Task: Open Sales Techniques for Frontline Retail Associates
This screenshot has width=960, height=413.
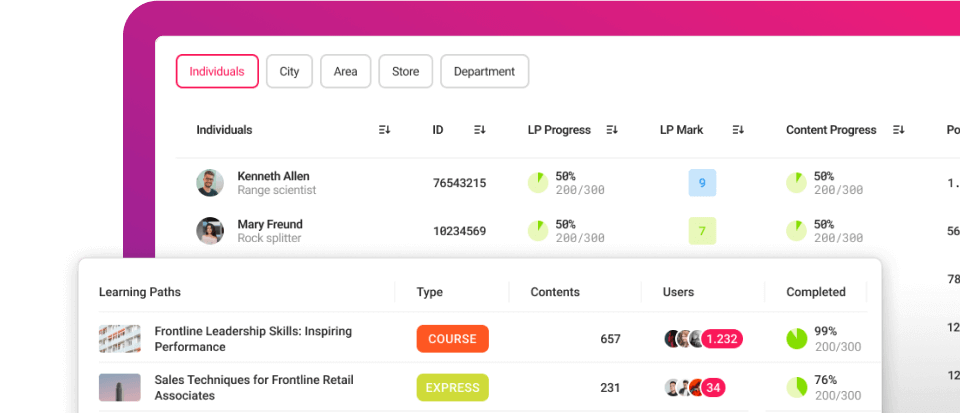Action: tap(253, 387)
